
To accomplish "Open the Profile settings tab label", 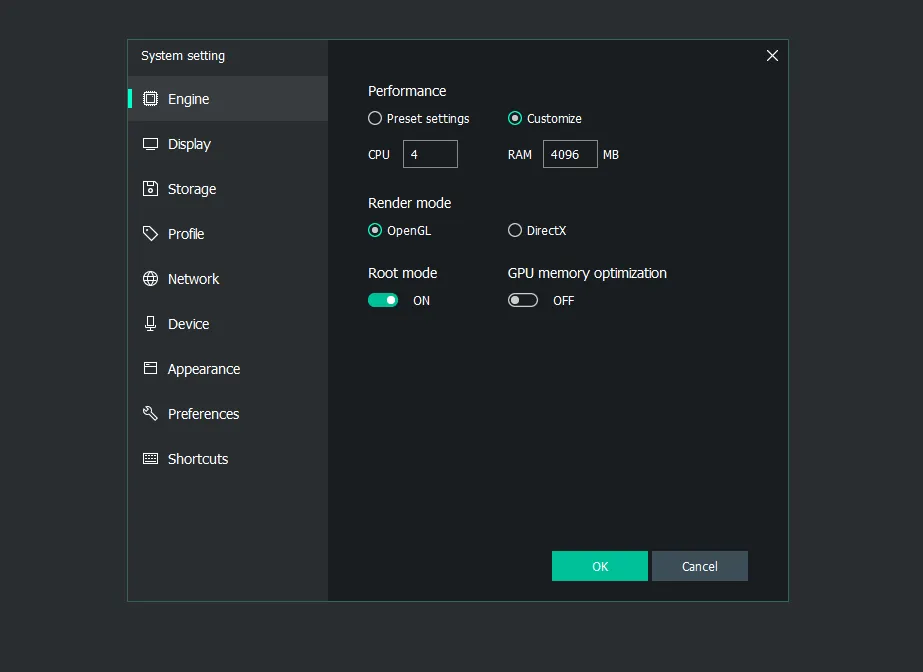I will 186,234.
